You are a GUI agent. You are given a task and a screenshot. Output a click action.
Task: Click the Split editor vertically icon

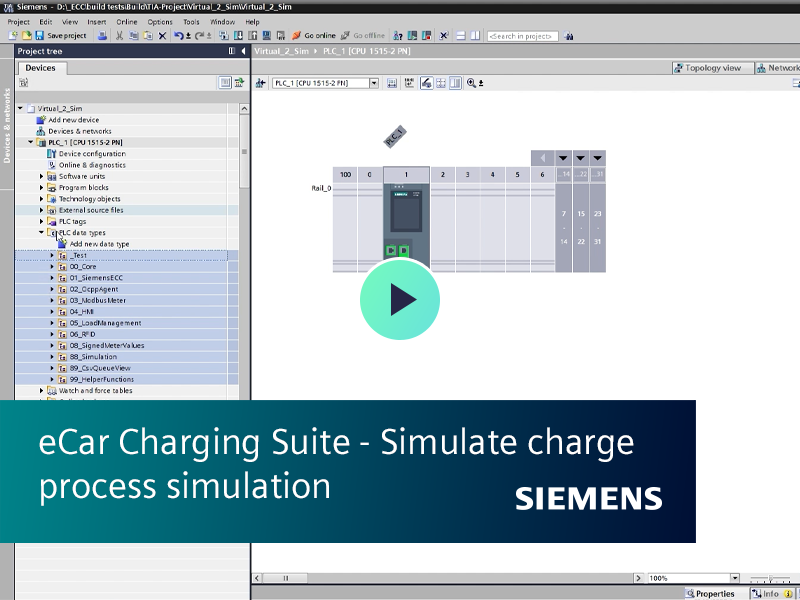tap(475, 36)
